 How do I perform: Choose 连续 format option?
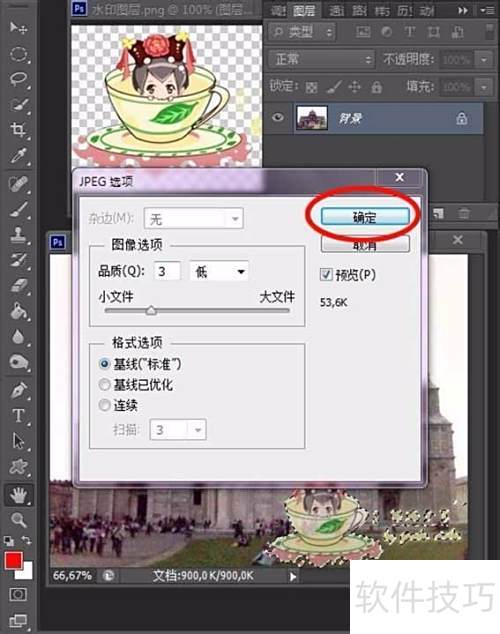(x=104, y=405)
